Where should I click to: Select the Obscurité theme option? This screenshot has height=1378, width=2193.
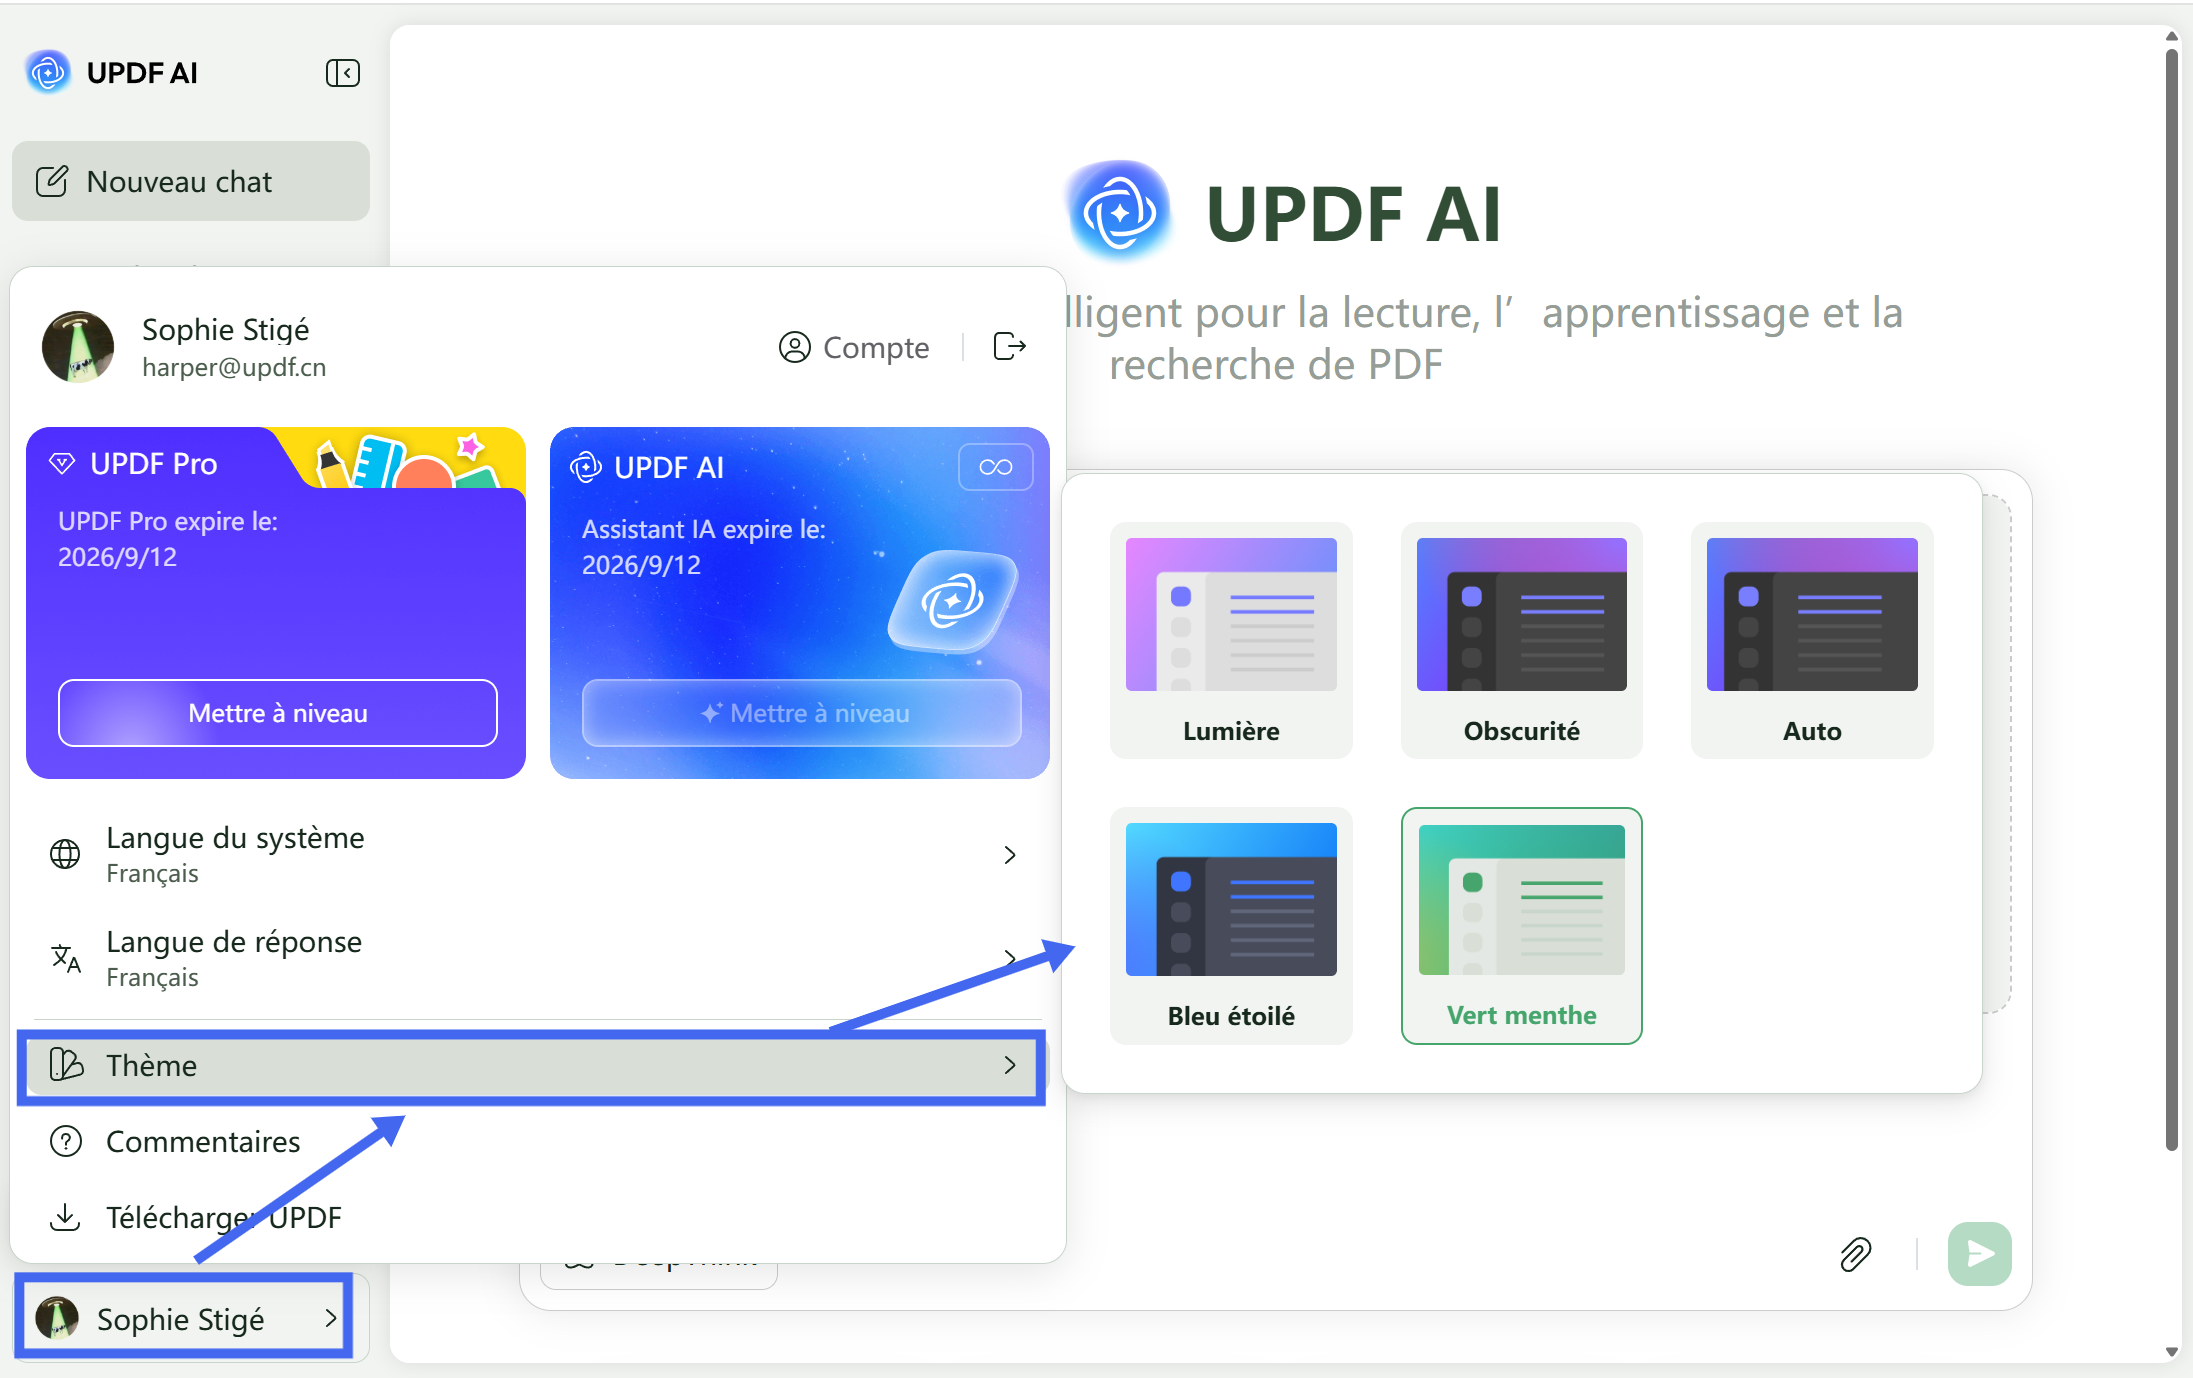1520,641
